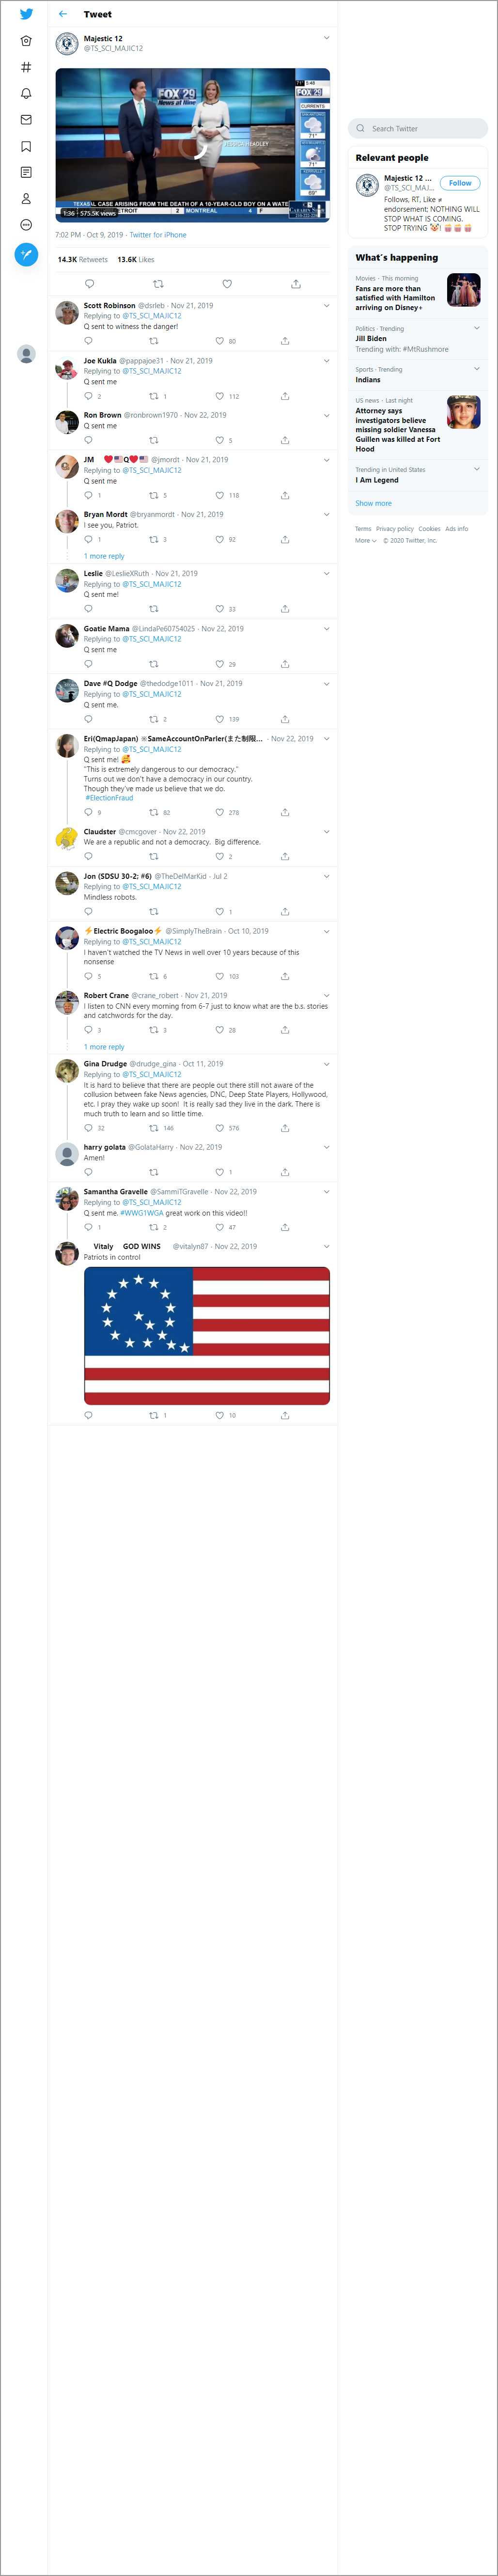Select the I Am Legend trending item
The image size is (498, 2576).
[377, 480]
